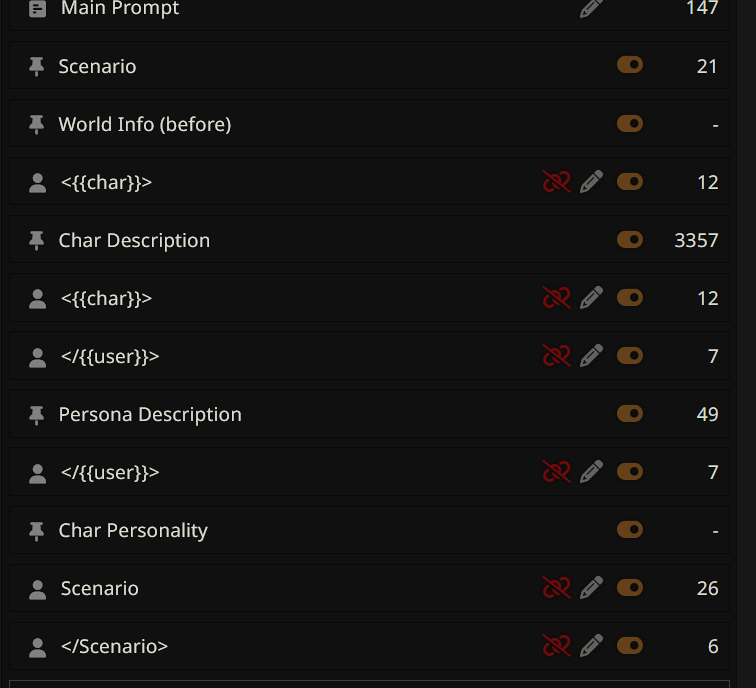The image size is (756, 688).
Task: Open editor for the </Scenario> prompt
Action: pos(592,646)
